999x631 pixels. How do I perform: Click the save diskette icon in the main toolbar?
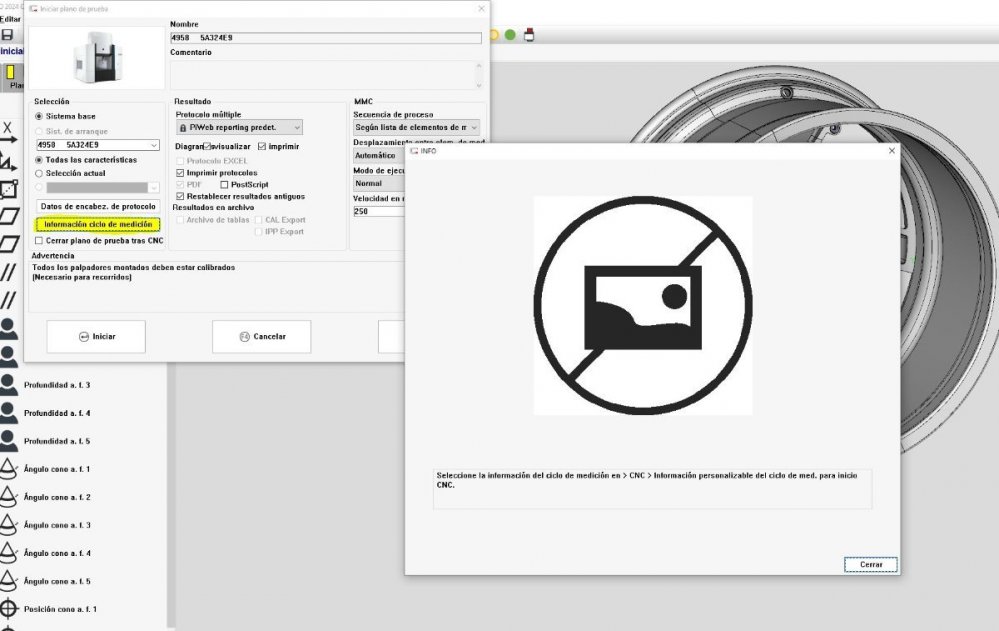tap(7, 34)
